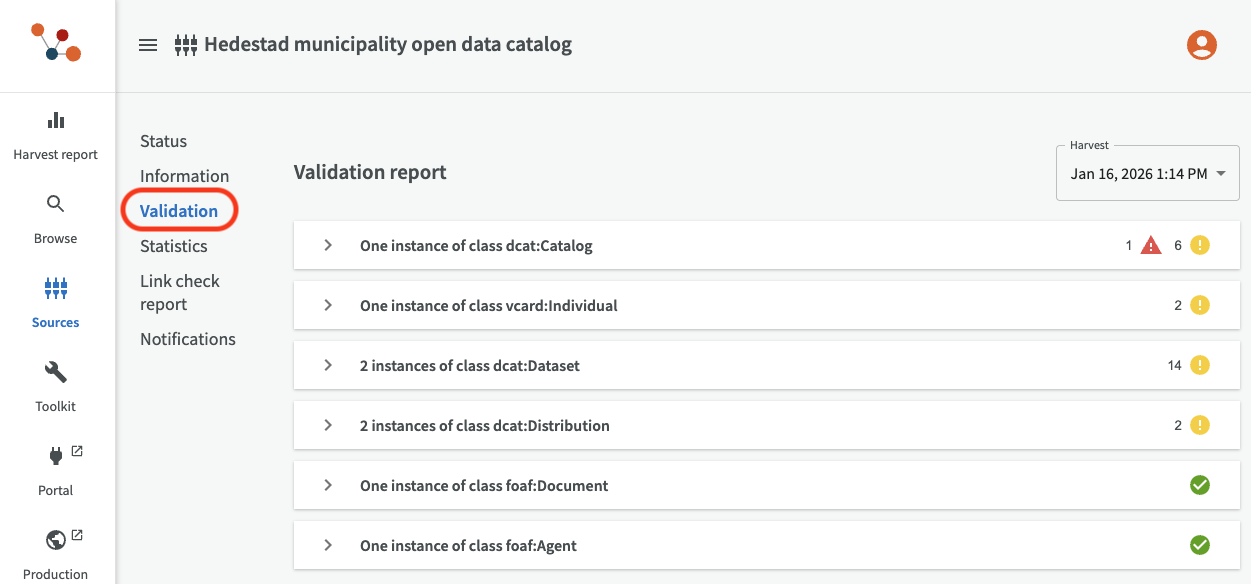1251x584 pixels.
Task: Open the Harvest date dropdown
Action: [1147, 174]
